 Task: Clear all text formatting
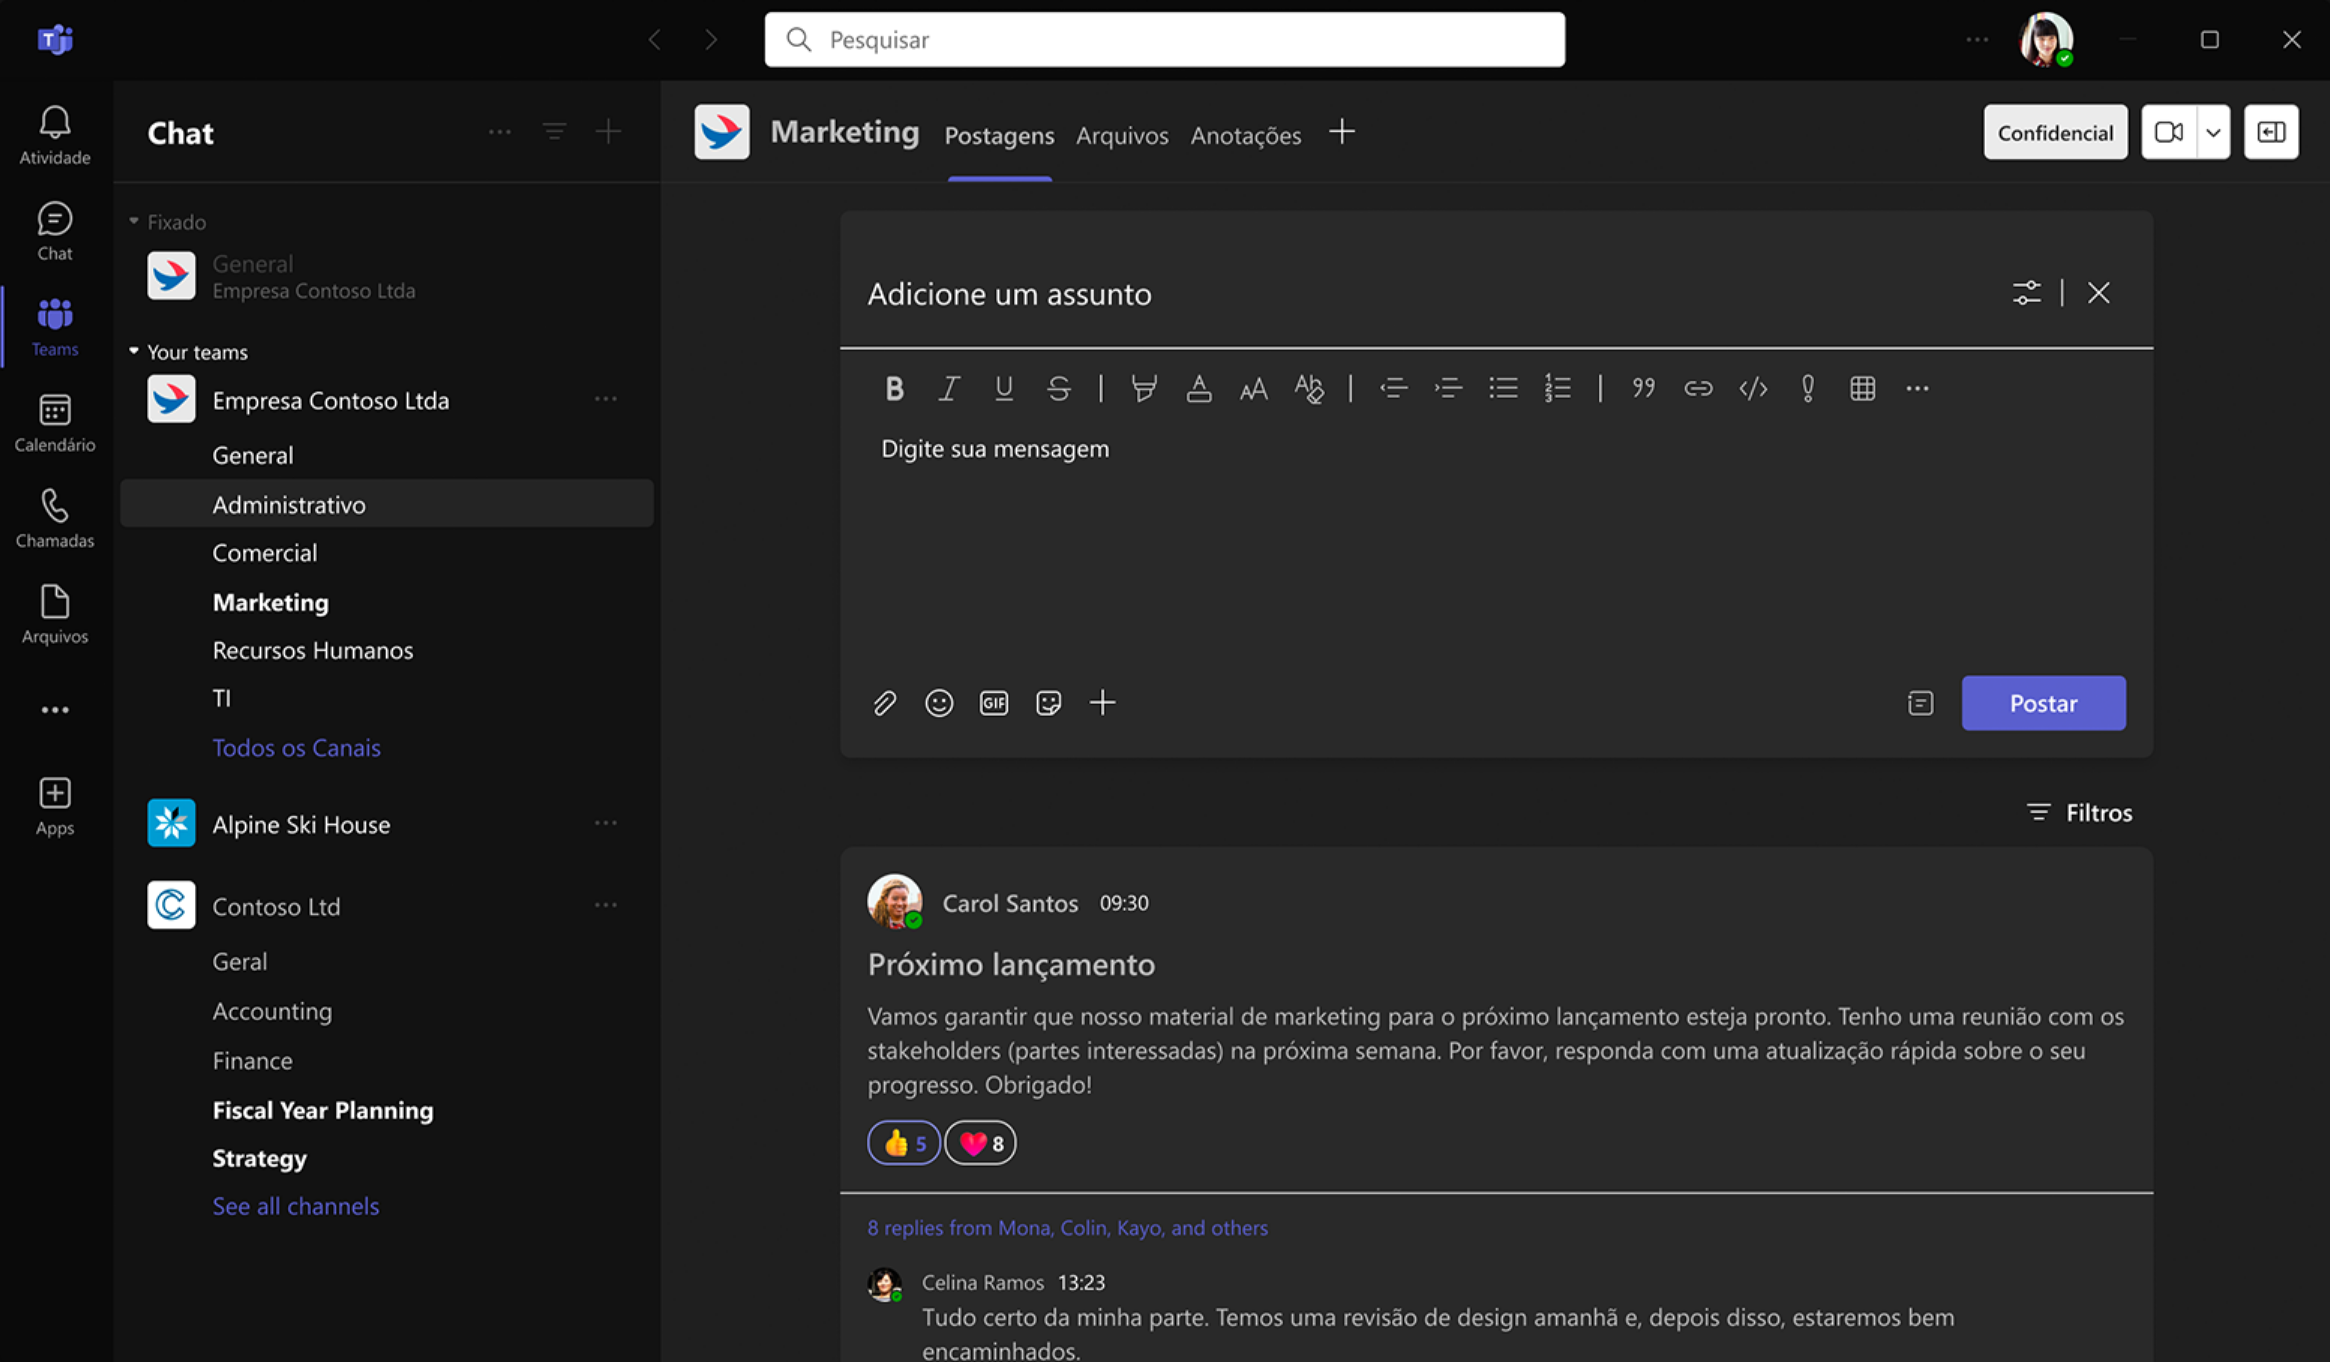tap(1308, 388)
